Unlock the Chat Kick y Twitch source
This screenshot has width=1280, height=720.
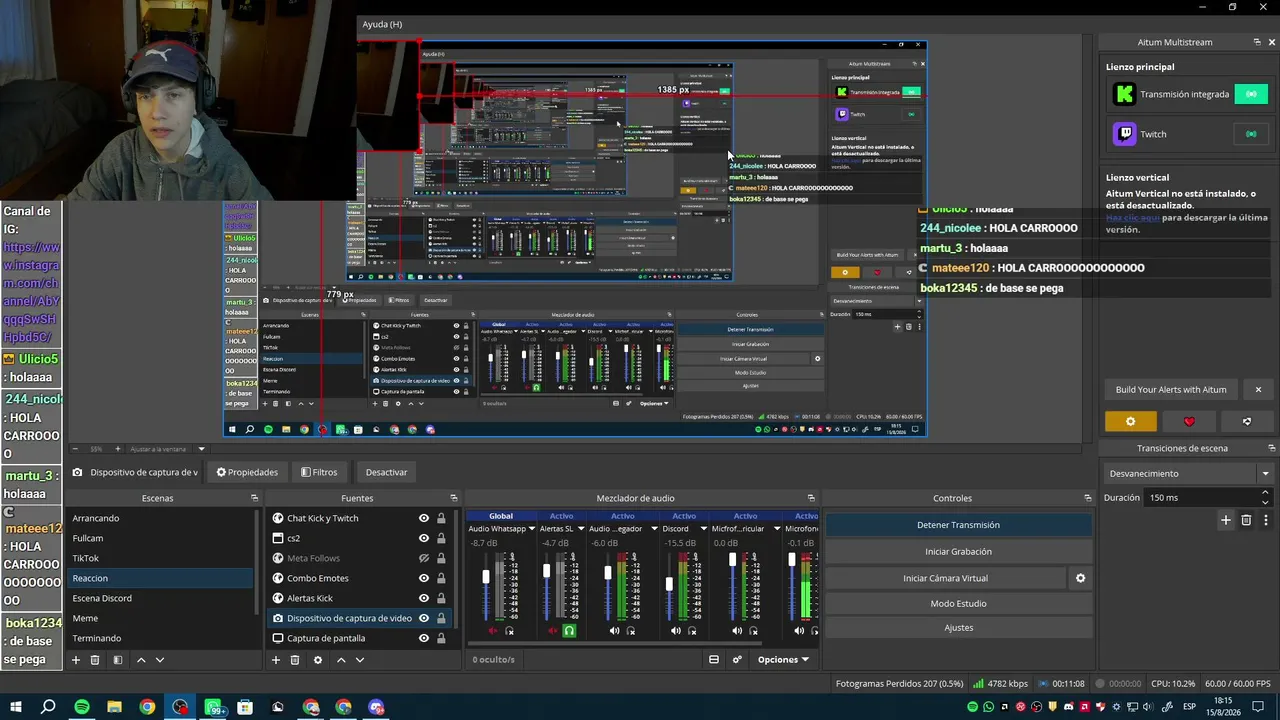(441, 518)
